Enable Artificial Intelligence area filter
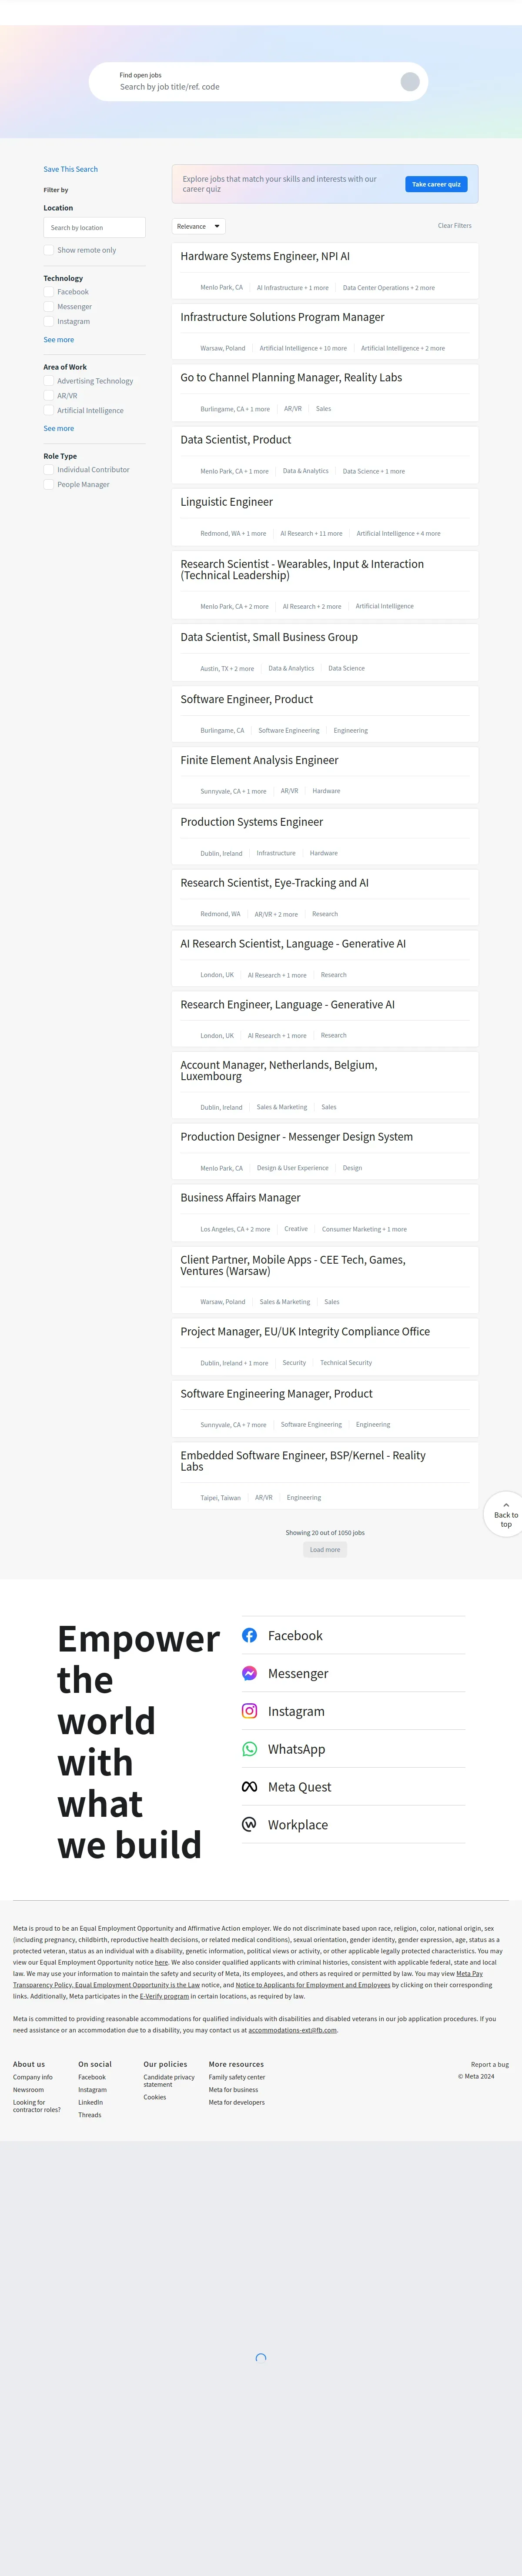Screen dimensions: 522x2576 point(48,410)
